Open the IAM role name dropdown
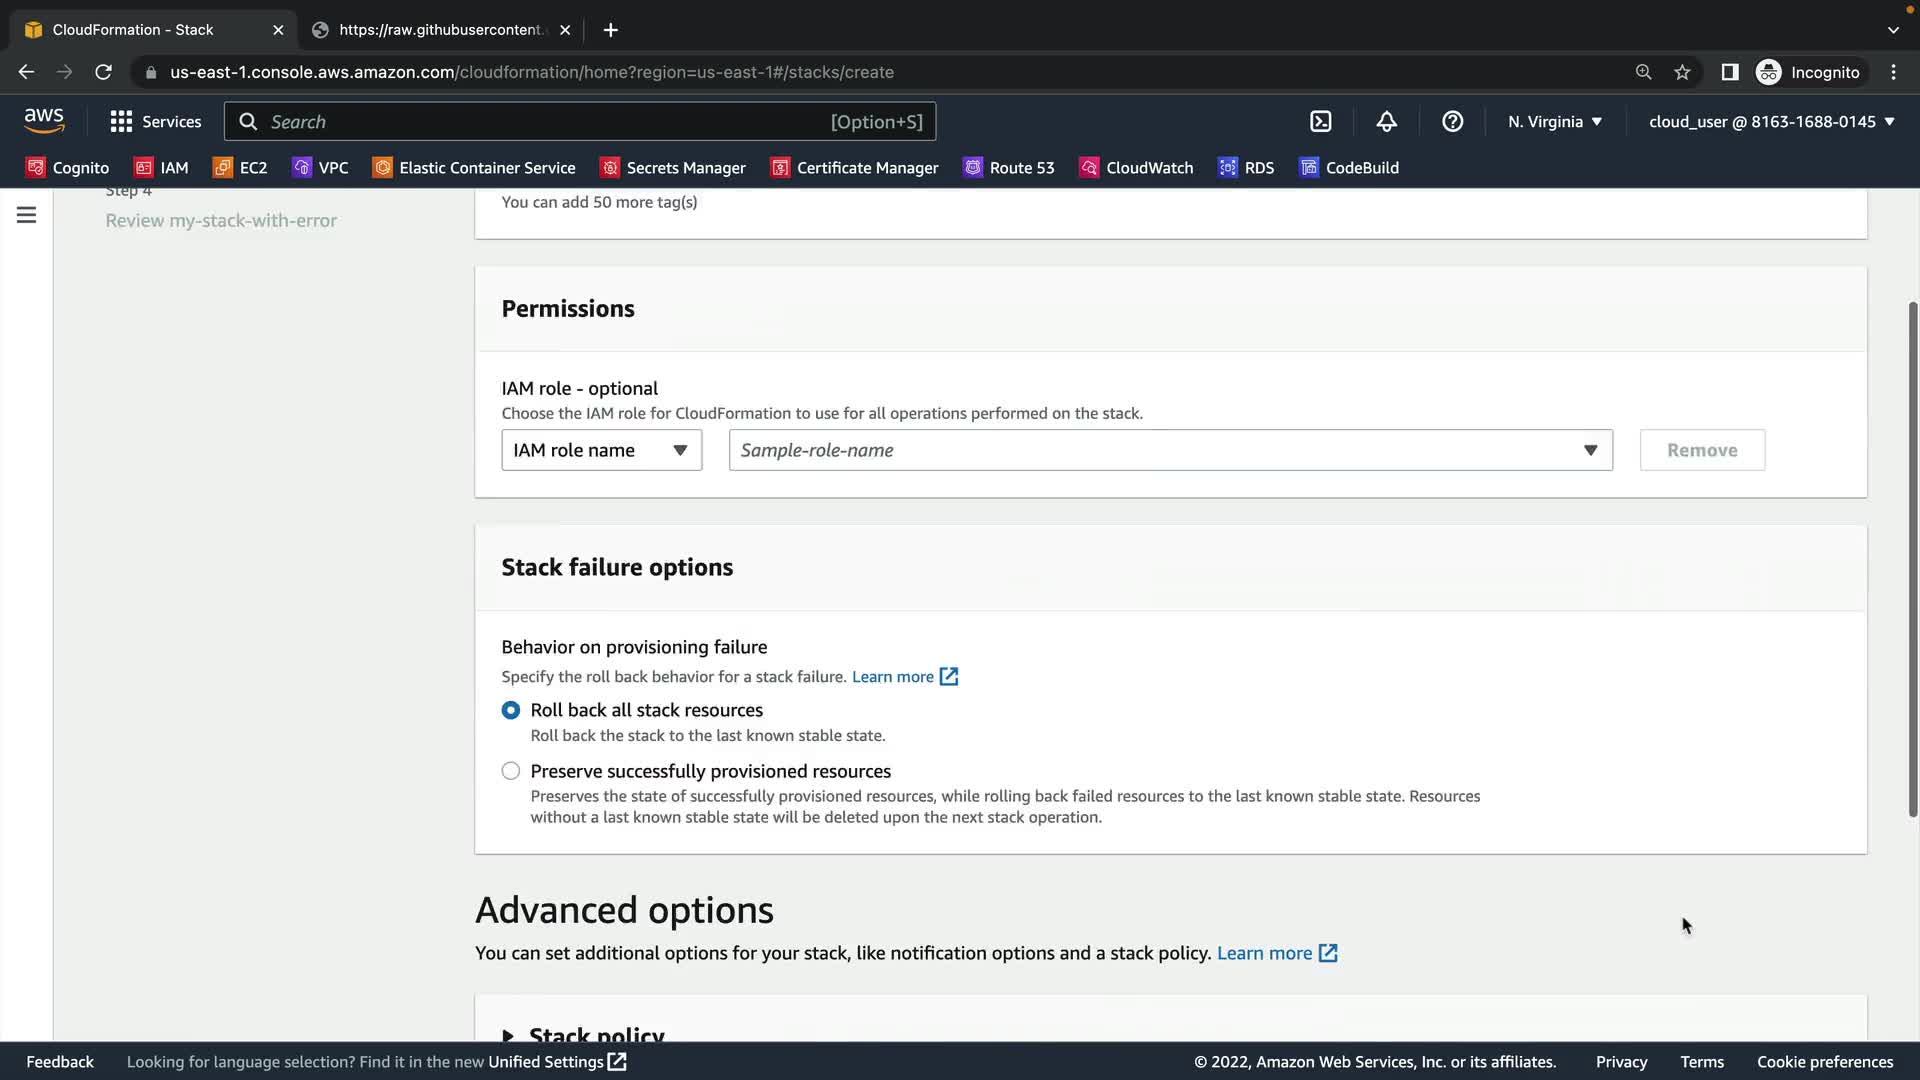This screenshot has width=1920, height=1080. (x=601, y=450)
